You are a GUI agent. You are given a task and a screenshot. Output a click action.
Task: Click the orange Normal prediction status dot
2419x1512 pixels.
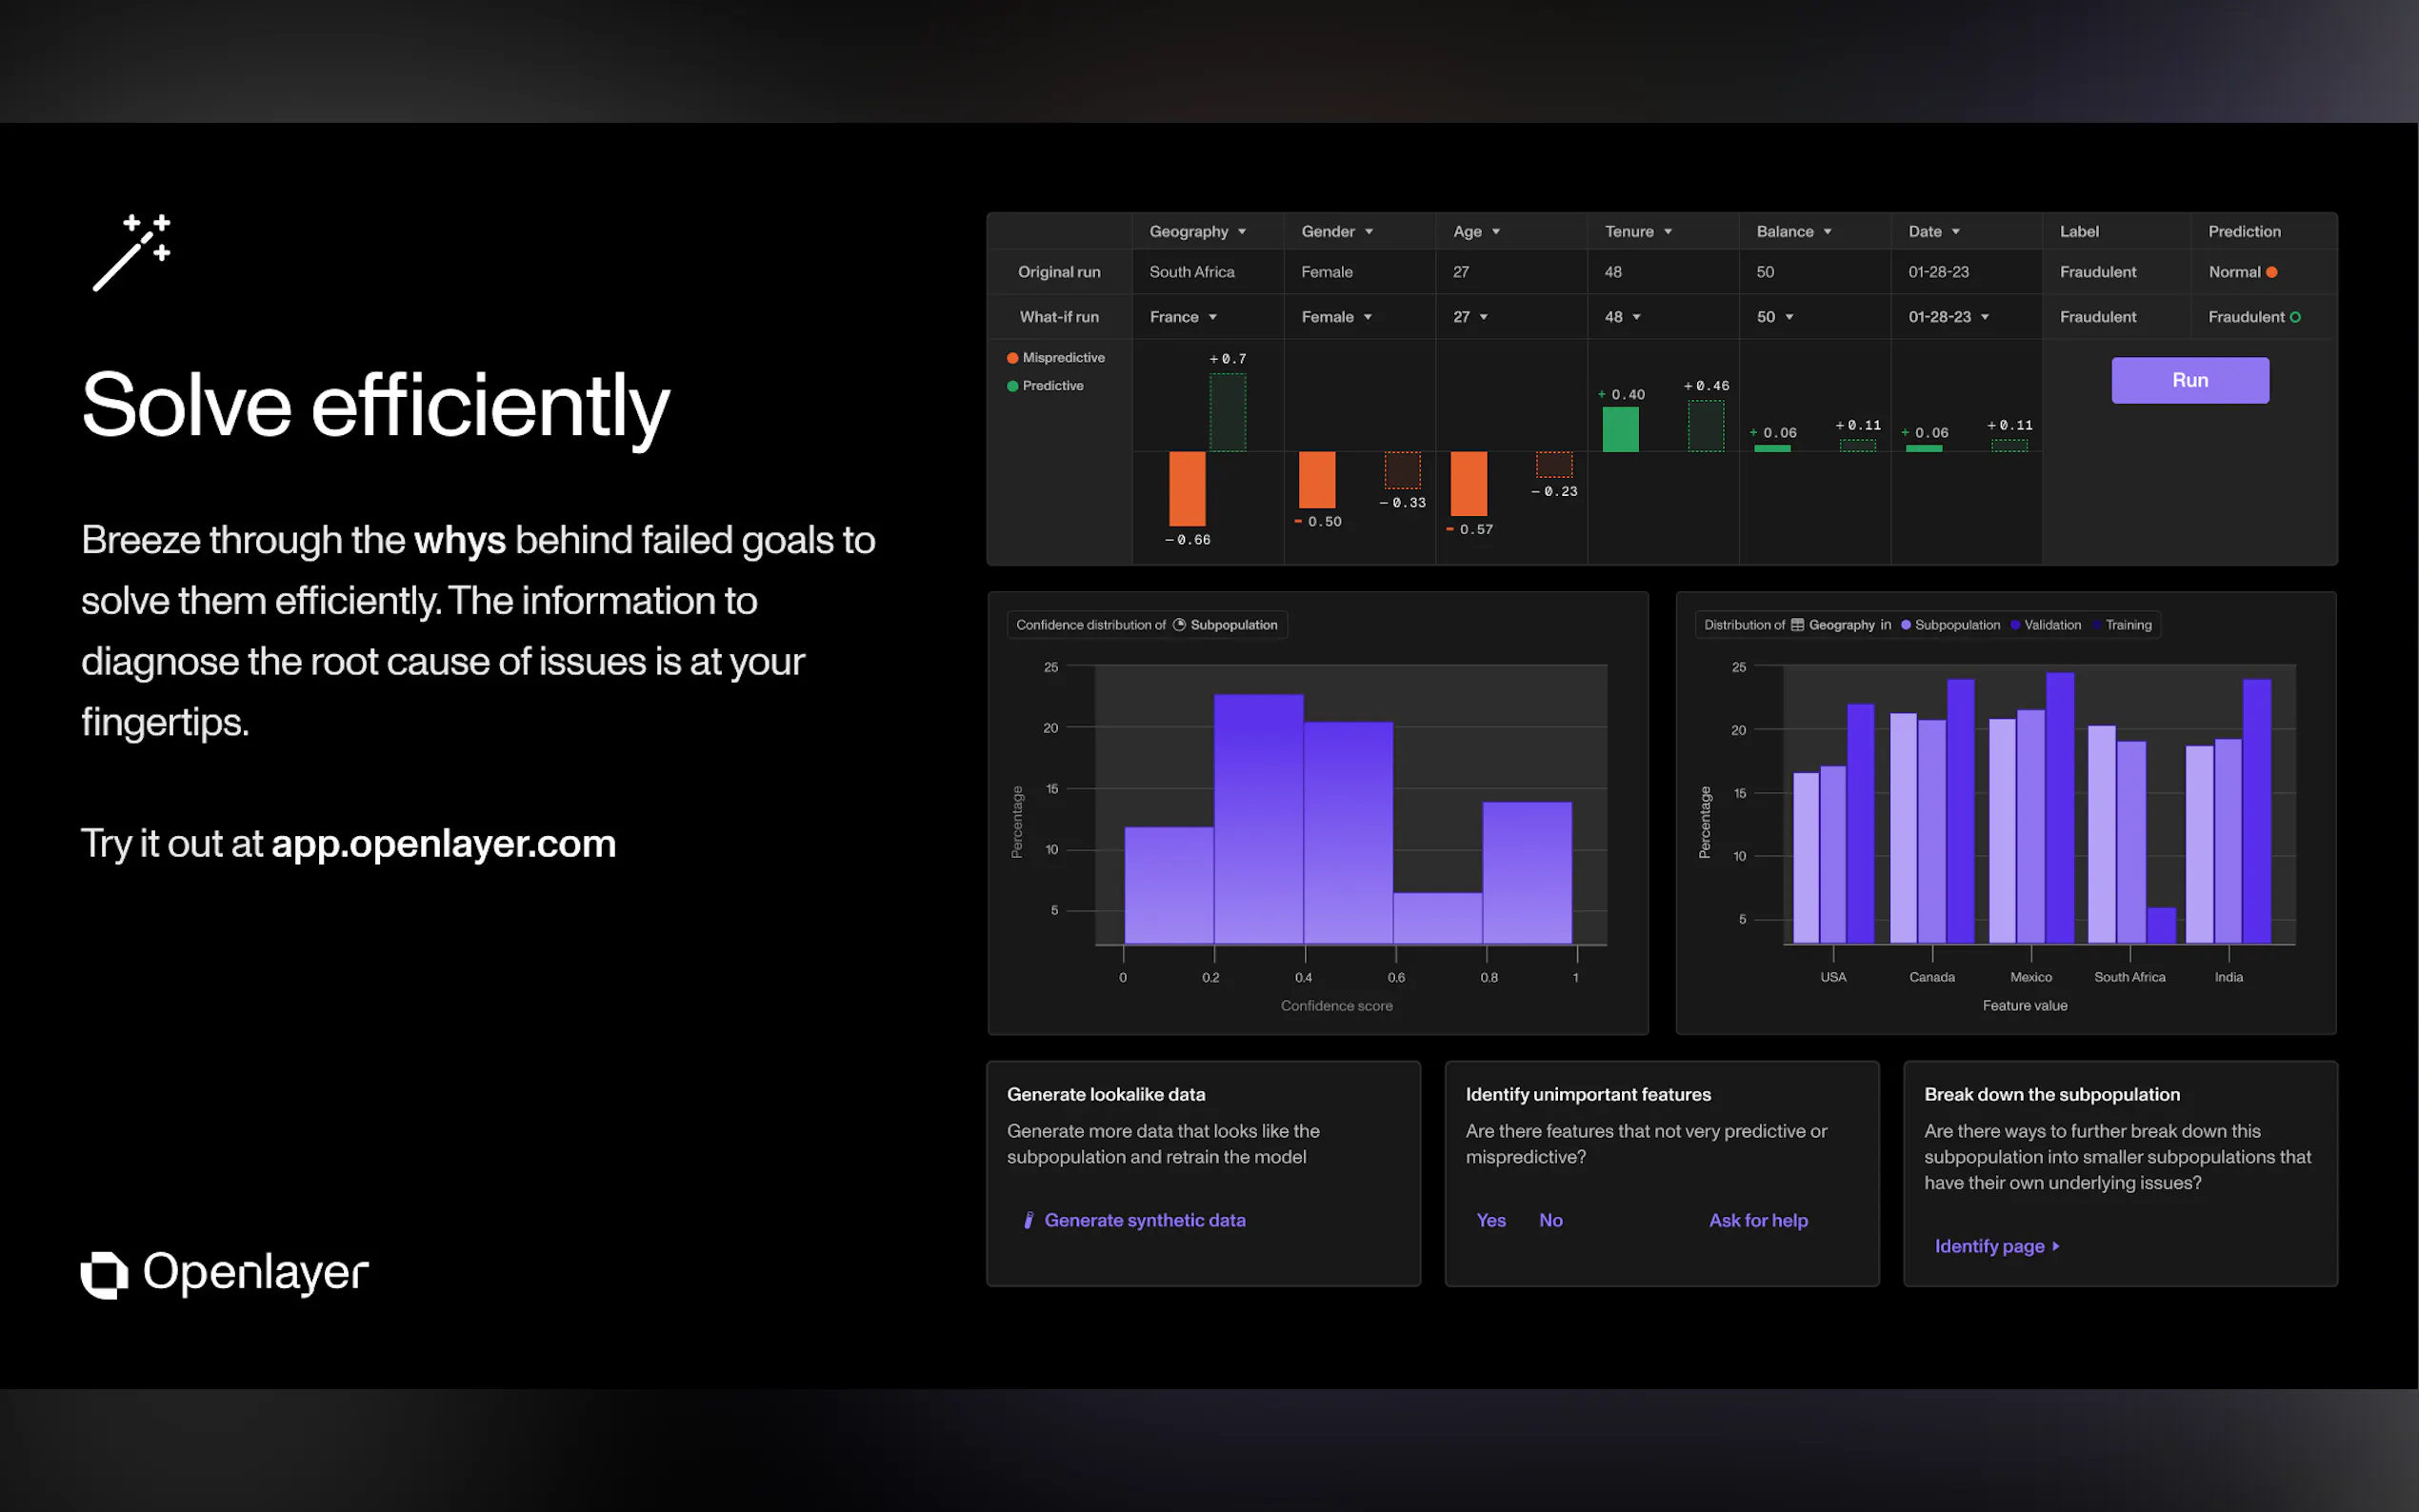tap(2271, 272)
